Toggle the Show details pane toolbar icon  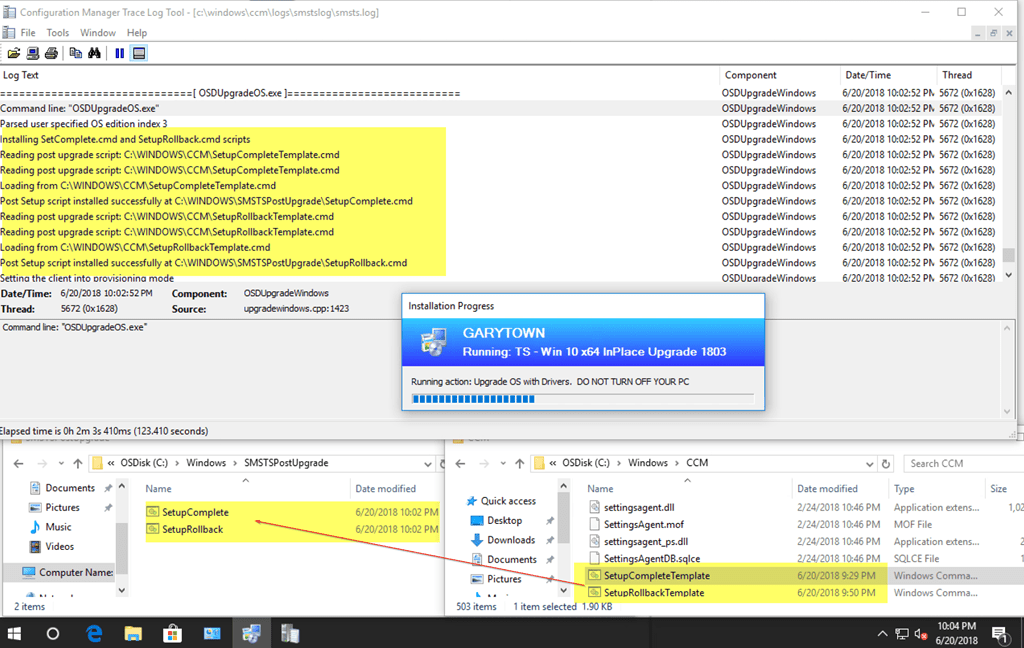138,53
